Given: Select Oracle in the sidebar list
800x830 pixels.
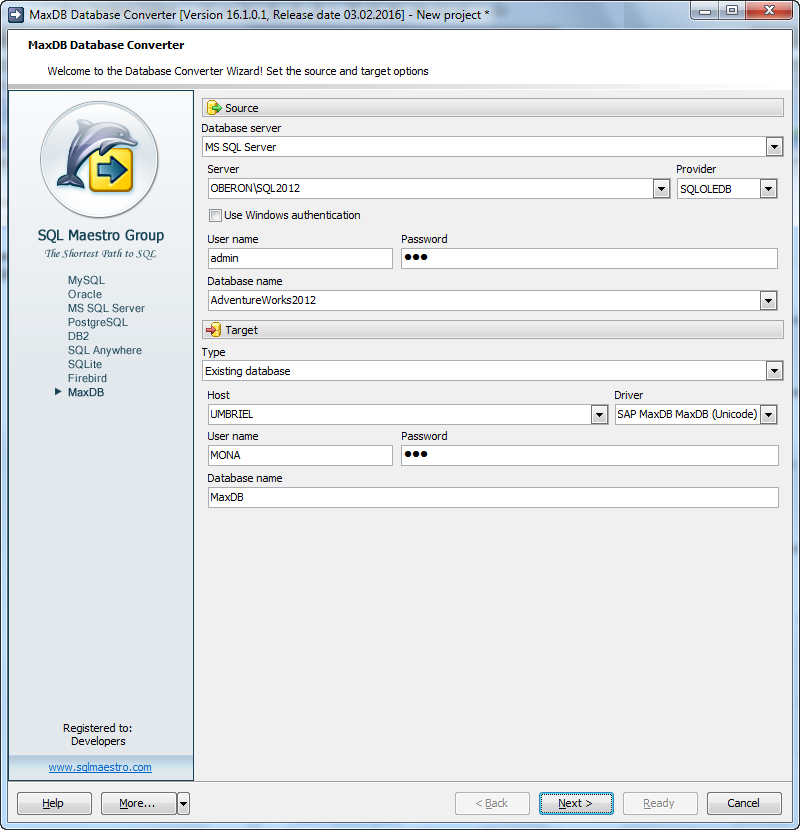Looking at the screenshot, I should click(85, 294).
